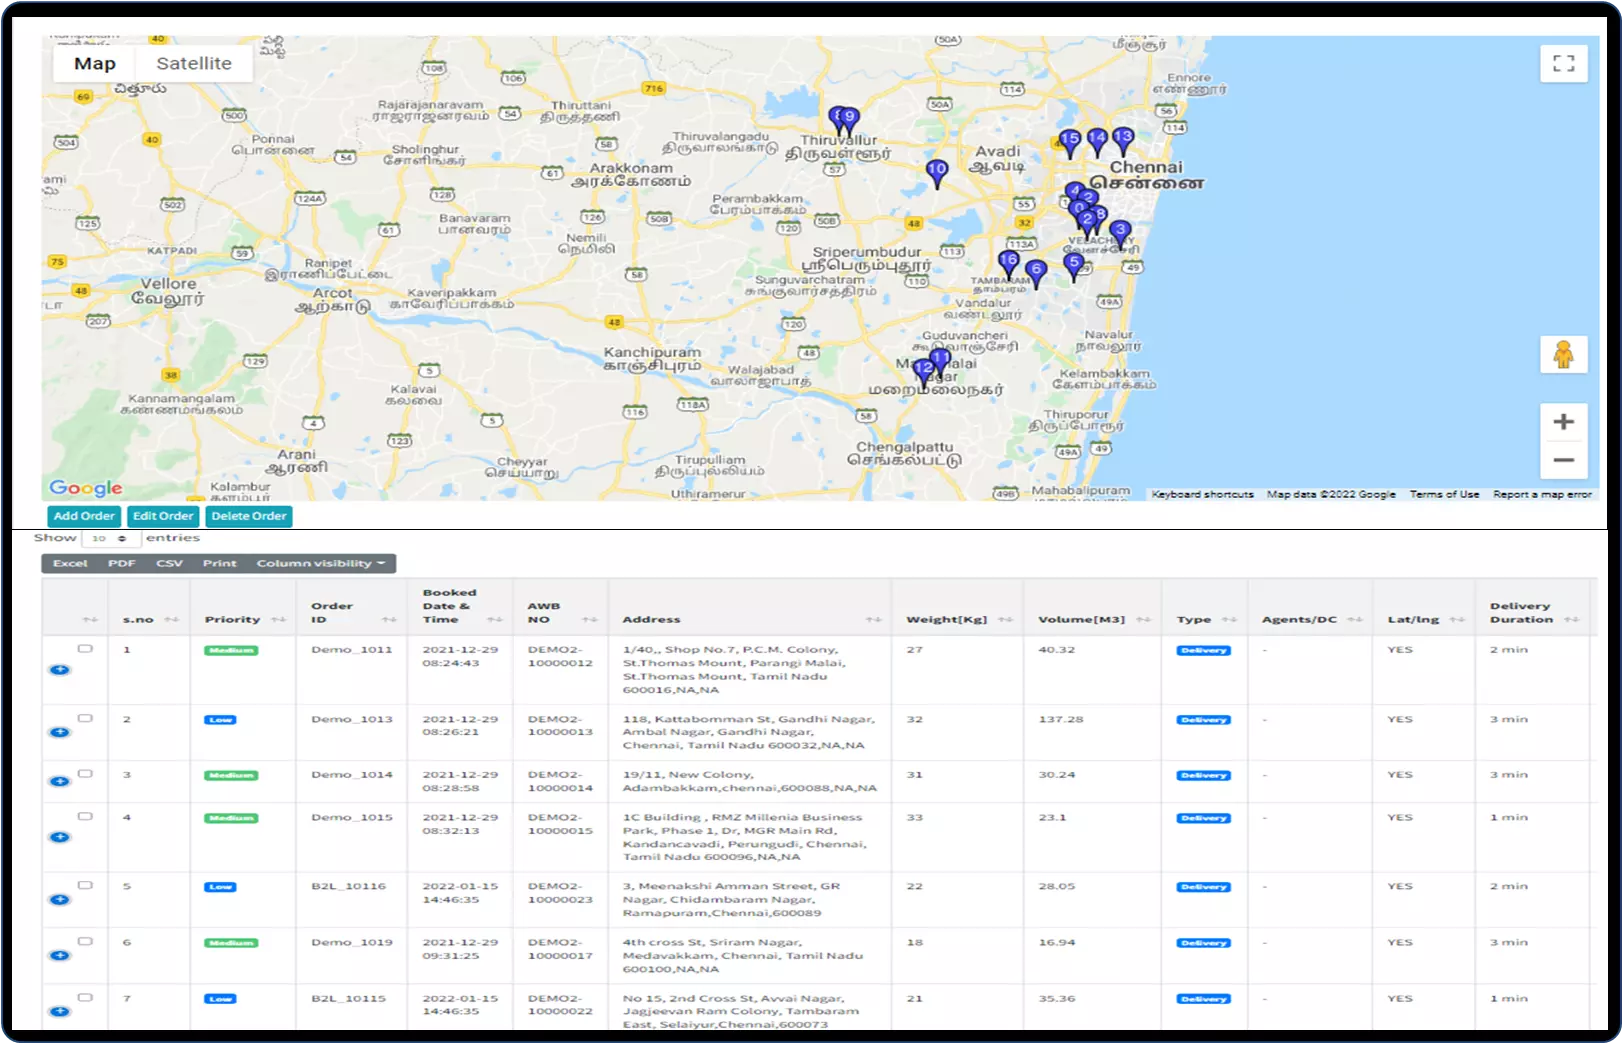Screen dimensions: 1623x1044
Task: Select map marker number 9
Action: pyautogui.click(x=850, y=120)
